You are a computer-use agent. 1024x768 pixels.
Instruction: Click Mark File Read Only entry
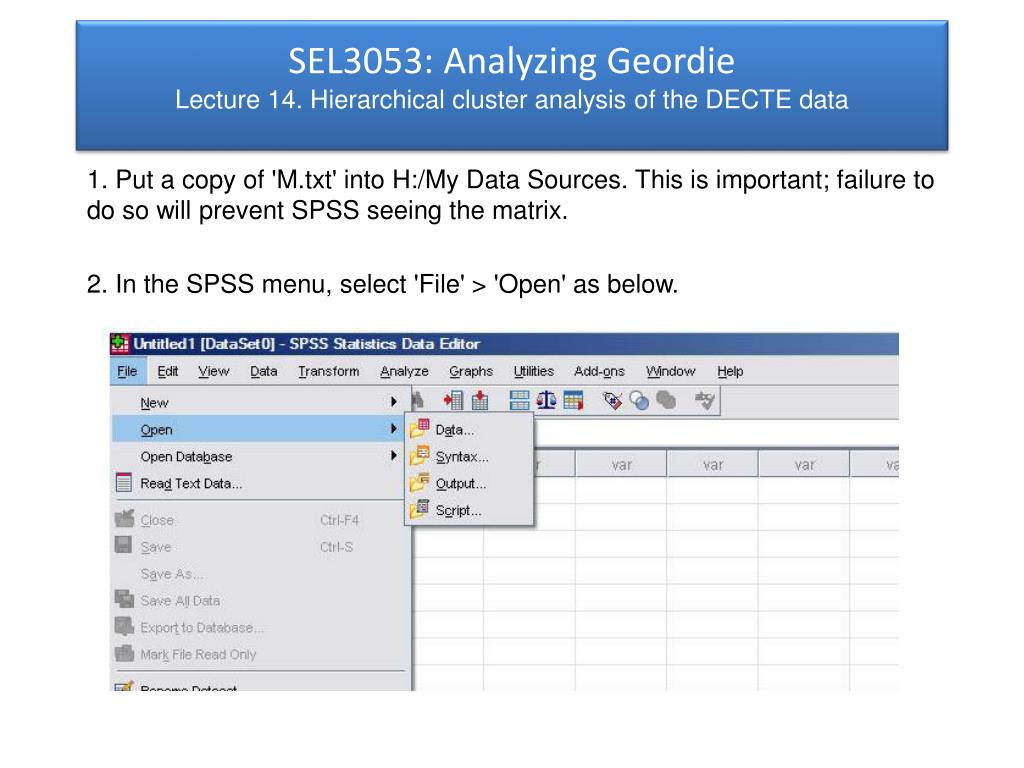click(x=262, y=654)
